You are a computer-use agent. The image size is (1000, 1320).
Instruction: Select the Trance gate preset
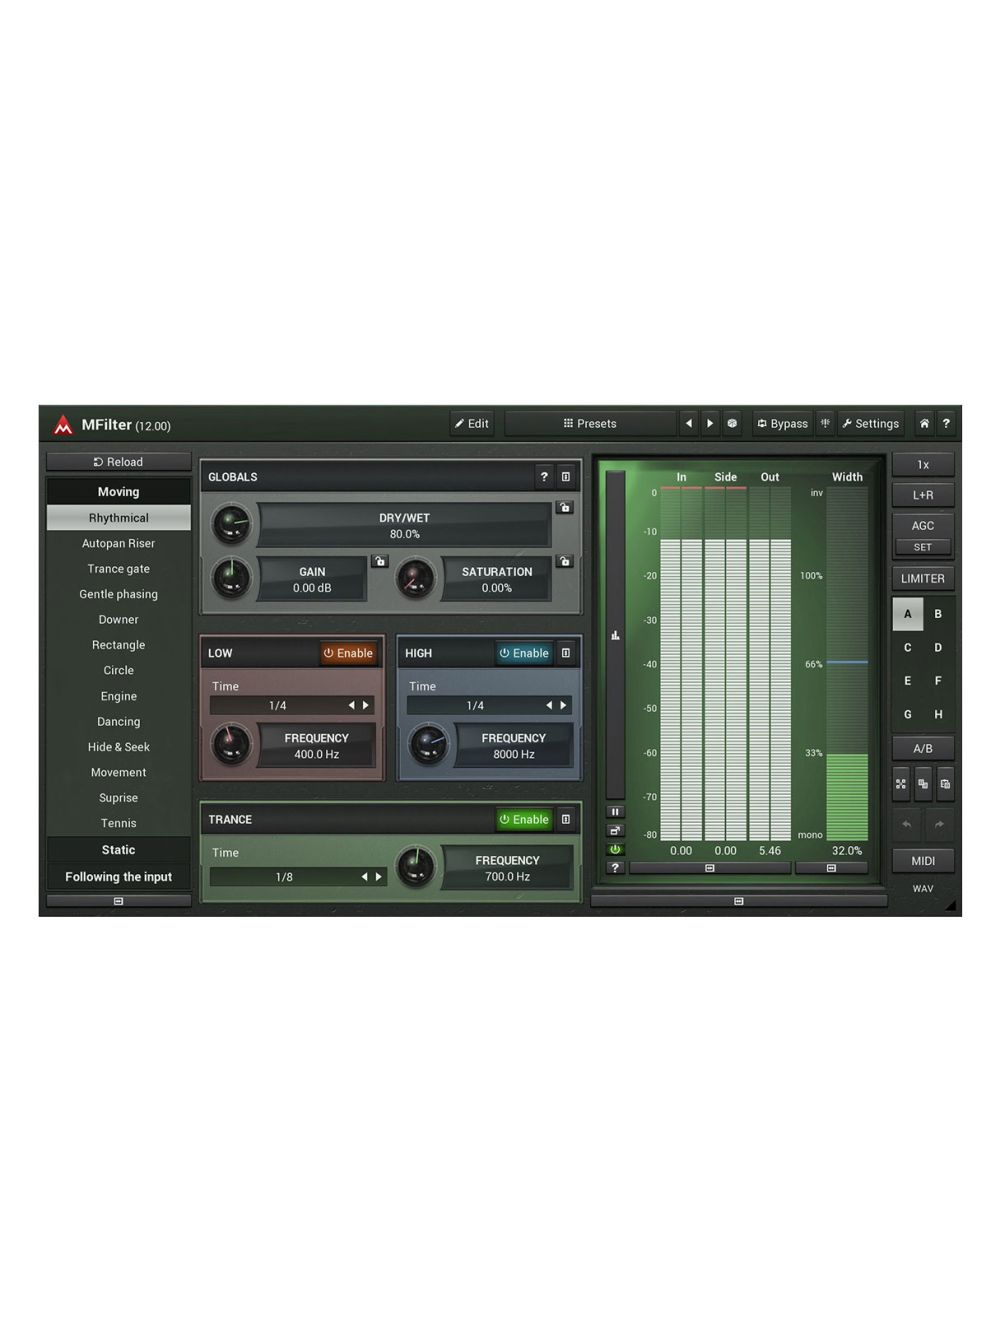(117, 568)
